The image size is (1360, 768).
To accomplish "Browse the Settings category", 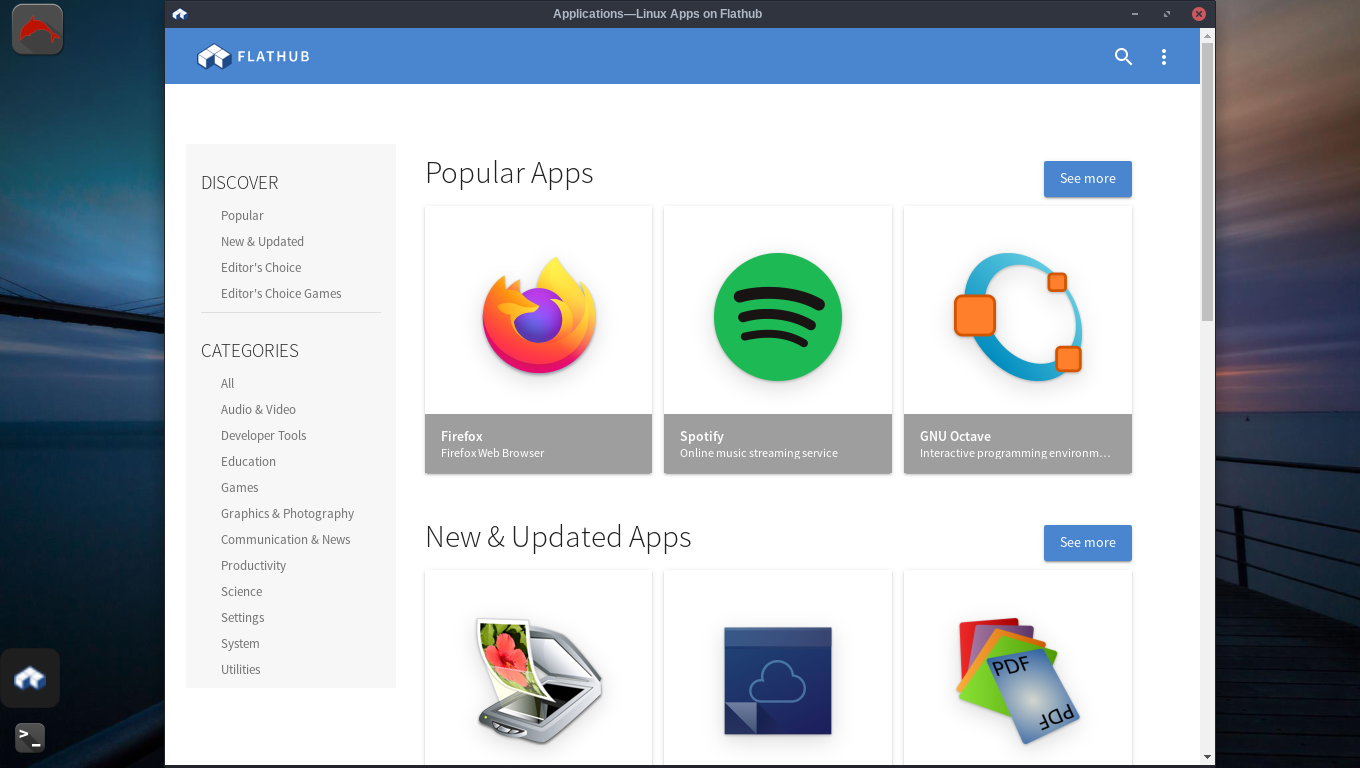I will (243, 618).
